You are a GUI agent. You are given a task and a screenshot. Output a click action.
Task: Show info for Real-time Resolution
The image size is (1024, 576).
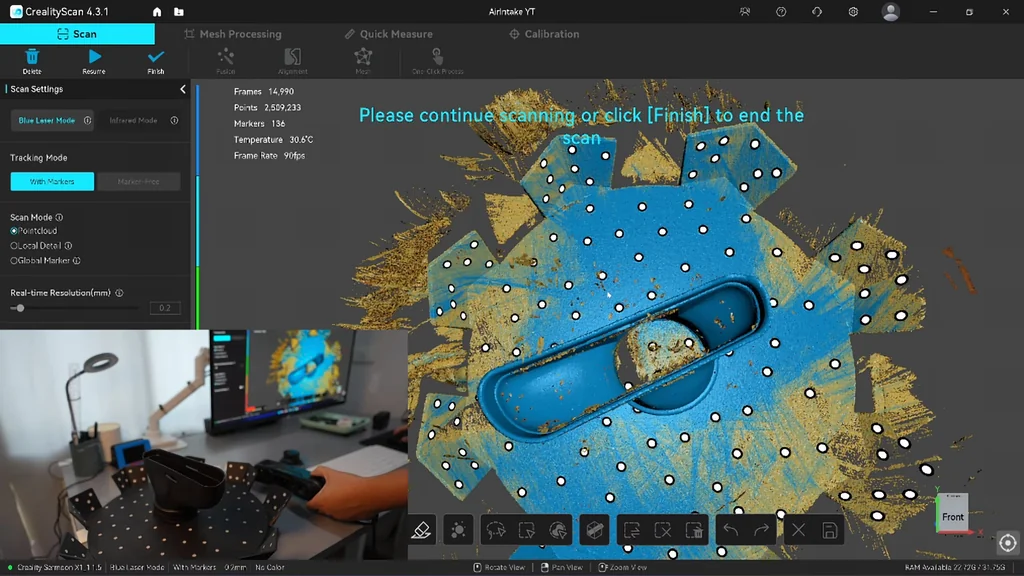pyautogui.click(x=120, y=293)
